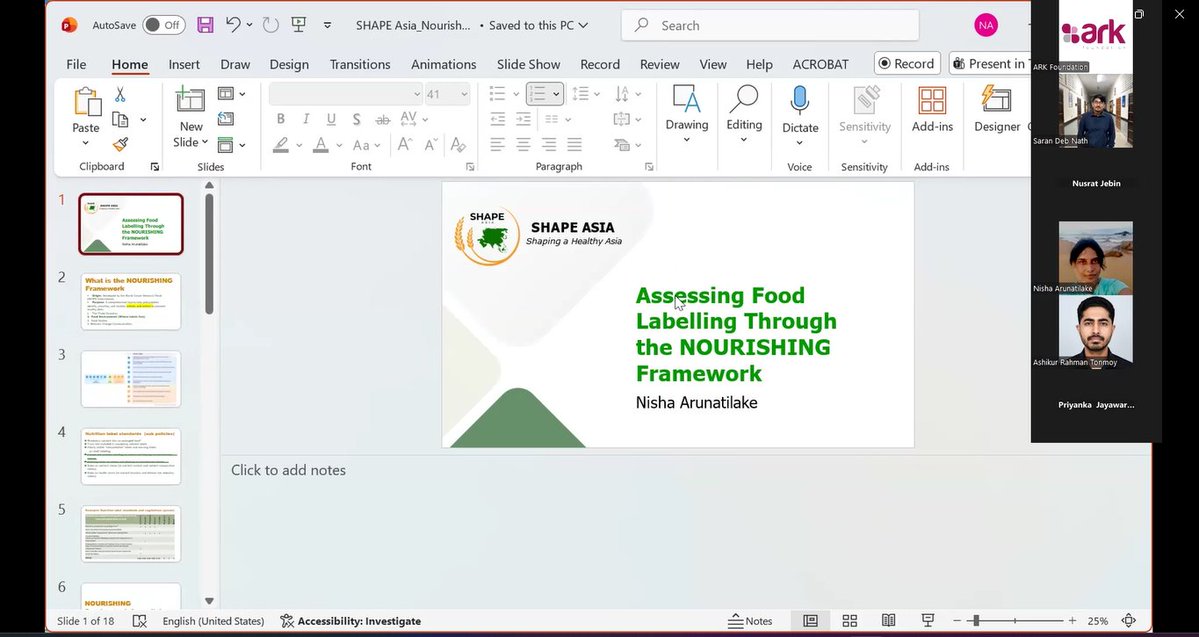
Task: Click the Accessibility: Investigate status
Action: [x=350, y=621]
